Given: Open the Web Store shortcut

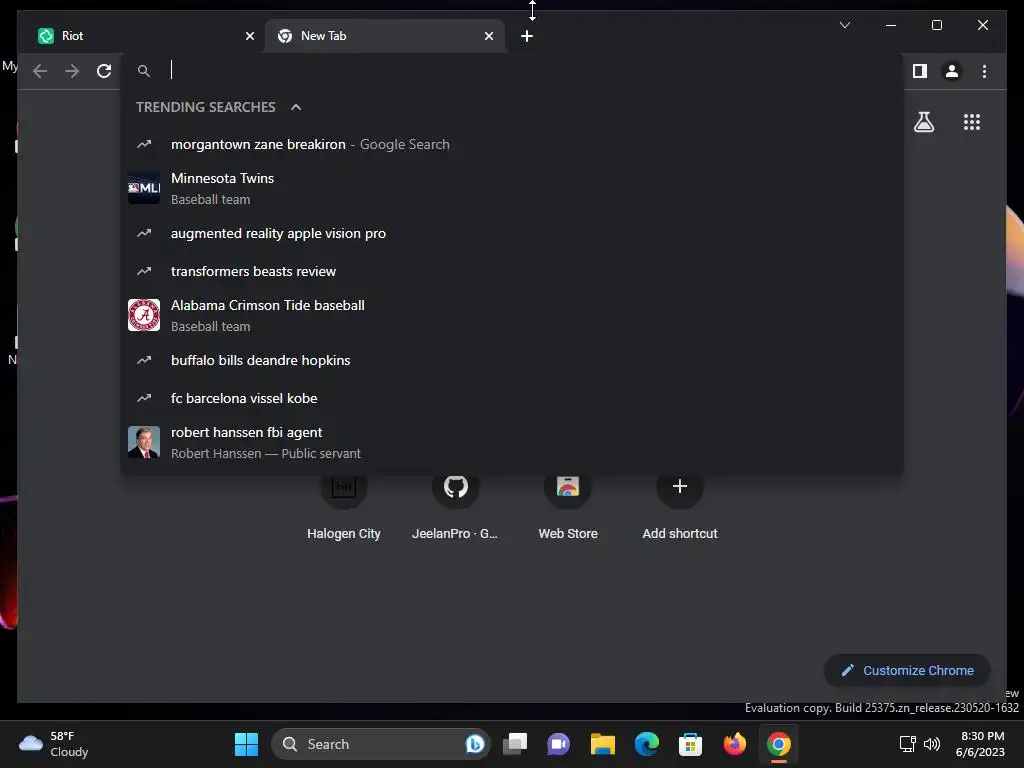Looking at the screenshot, I should [568, 506].
